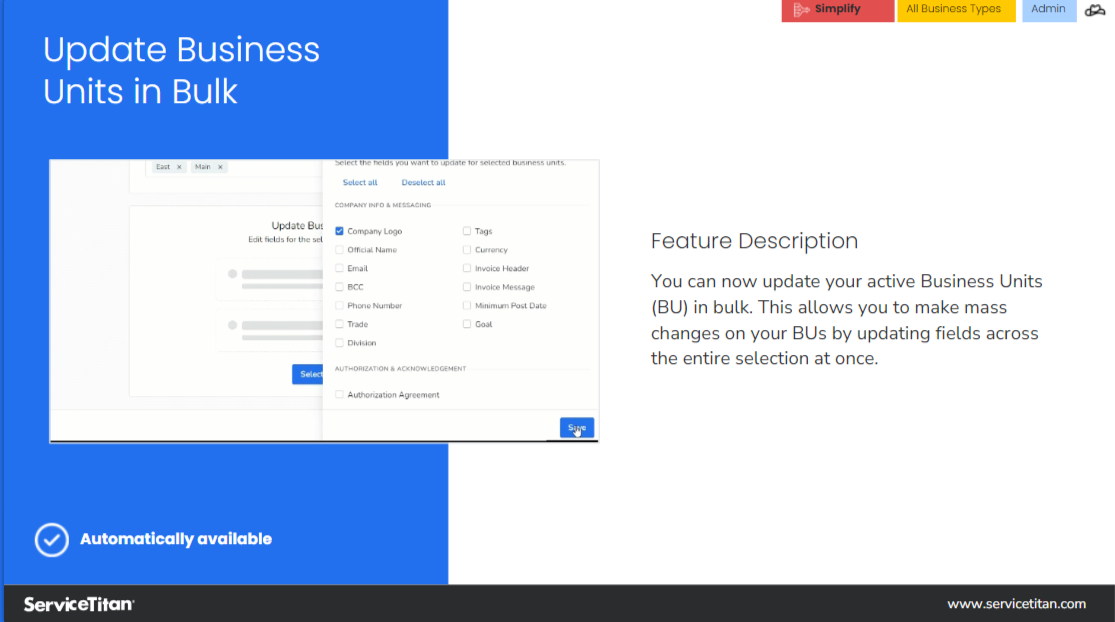
Task: Enable the Currency checkbox
Action: coord(466,250)
